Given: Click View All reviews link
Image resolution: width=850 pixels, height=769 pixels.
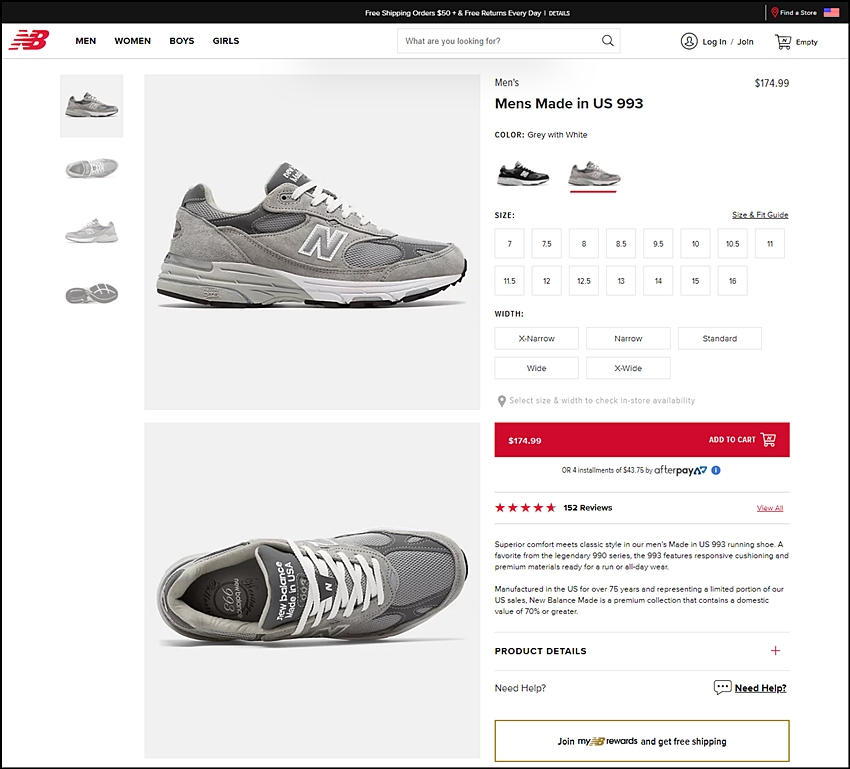Looking at the screenshot, I should (770, 508).
